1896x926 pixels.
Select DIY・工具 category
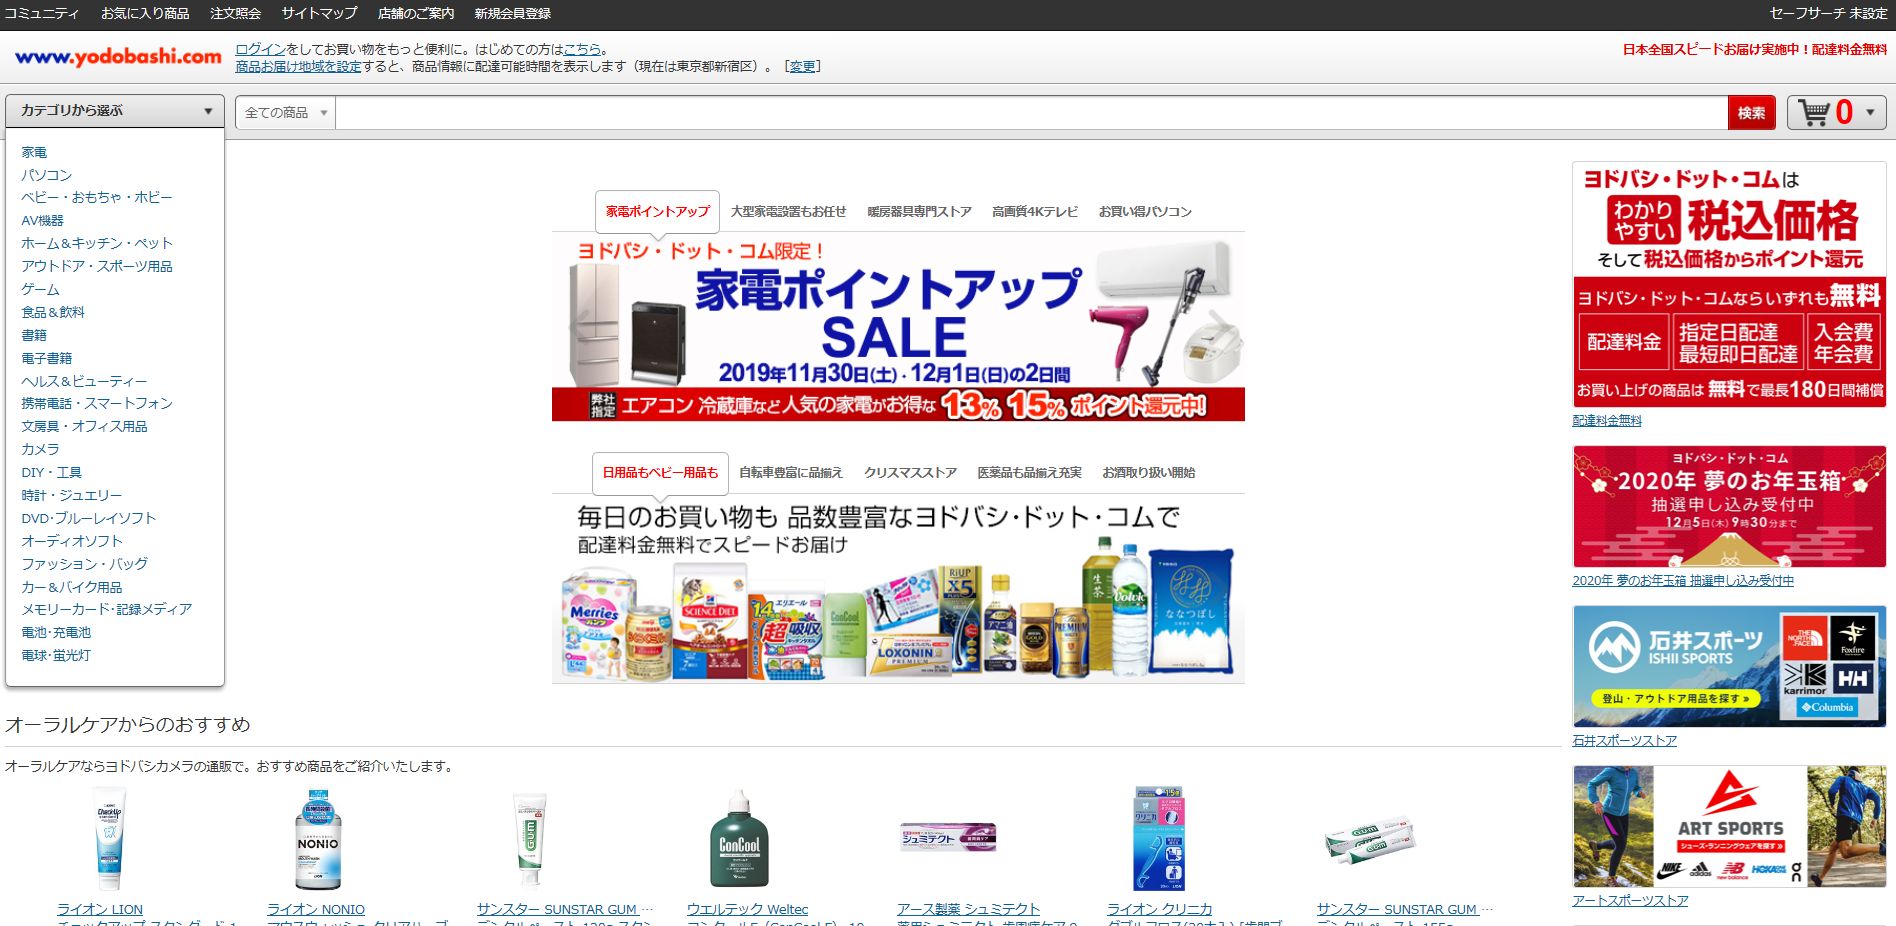click(x=52, y=472)
